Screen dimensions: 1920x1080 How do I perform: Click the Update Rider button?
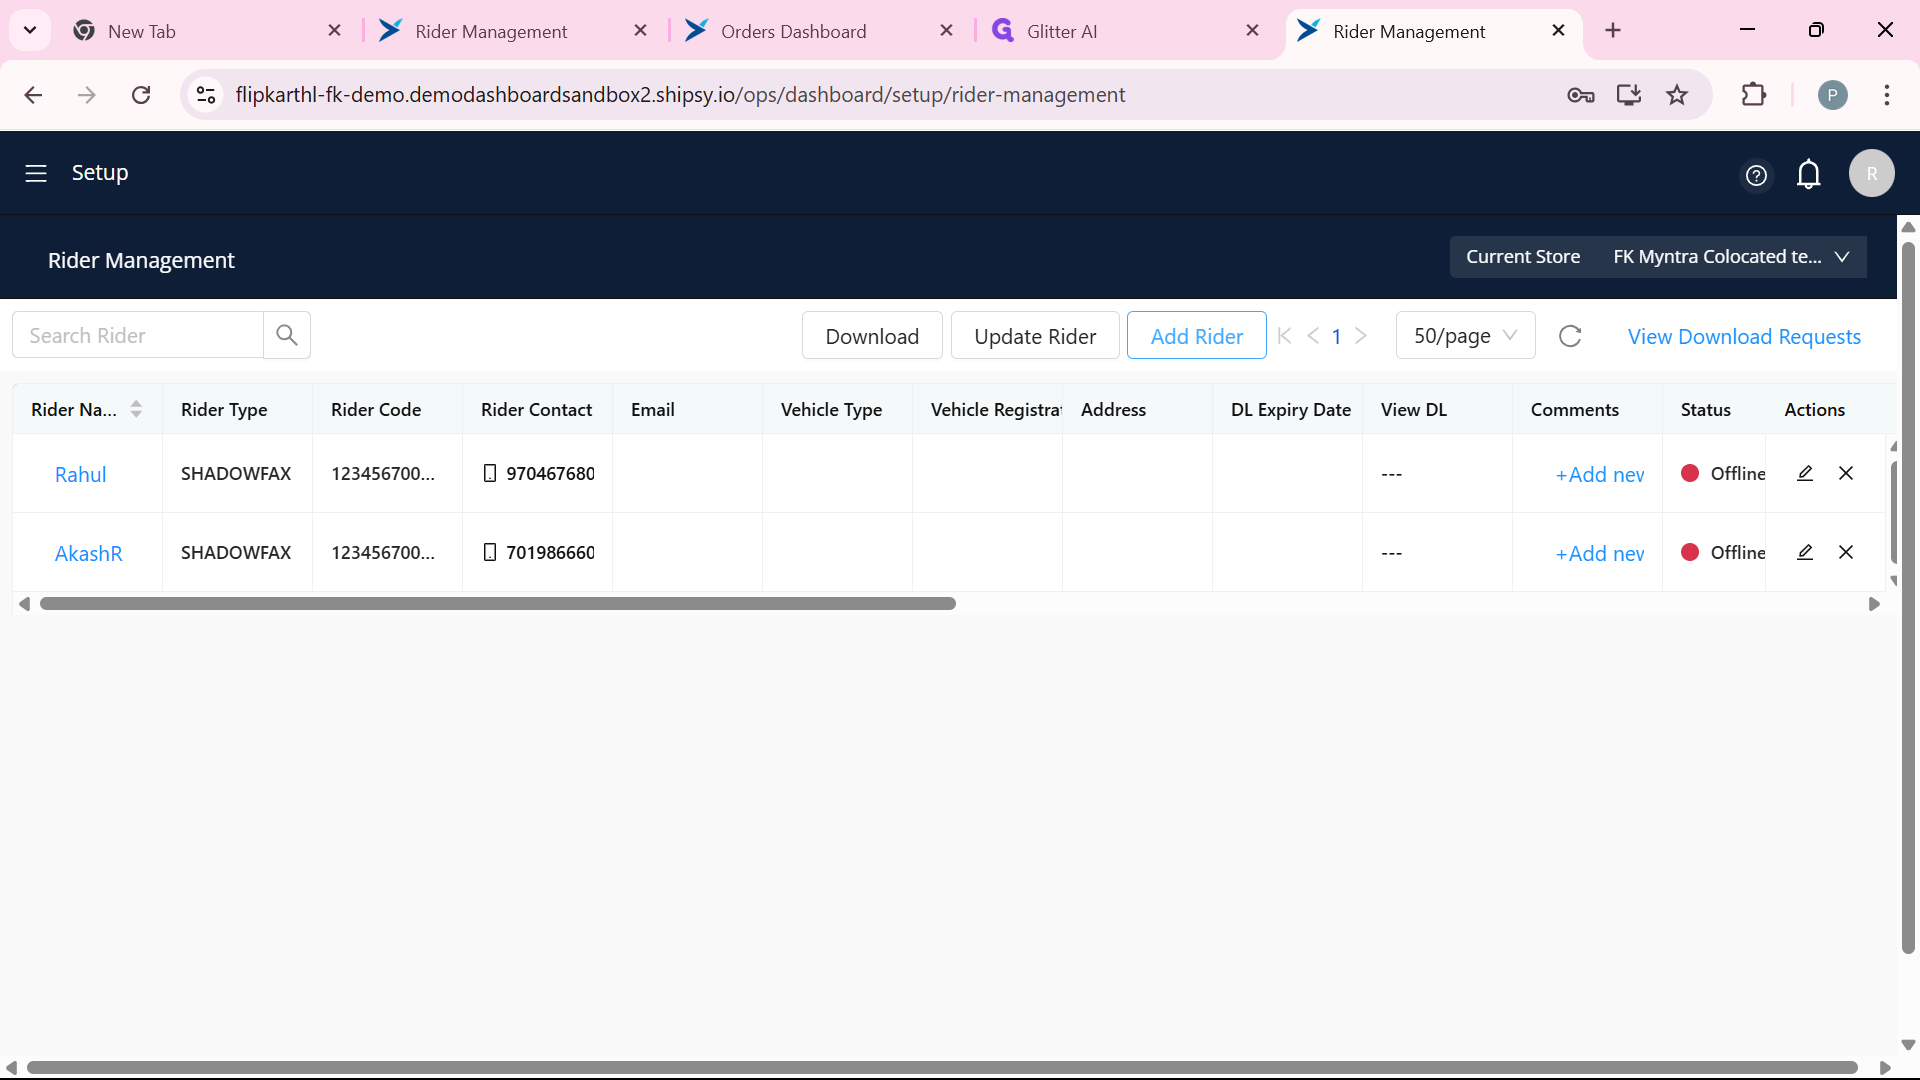tap(1035, 336)
